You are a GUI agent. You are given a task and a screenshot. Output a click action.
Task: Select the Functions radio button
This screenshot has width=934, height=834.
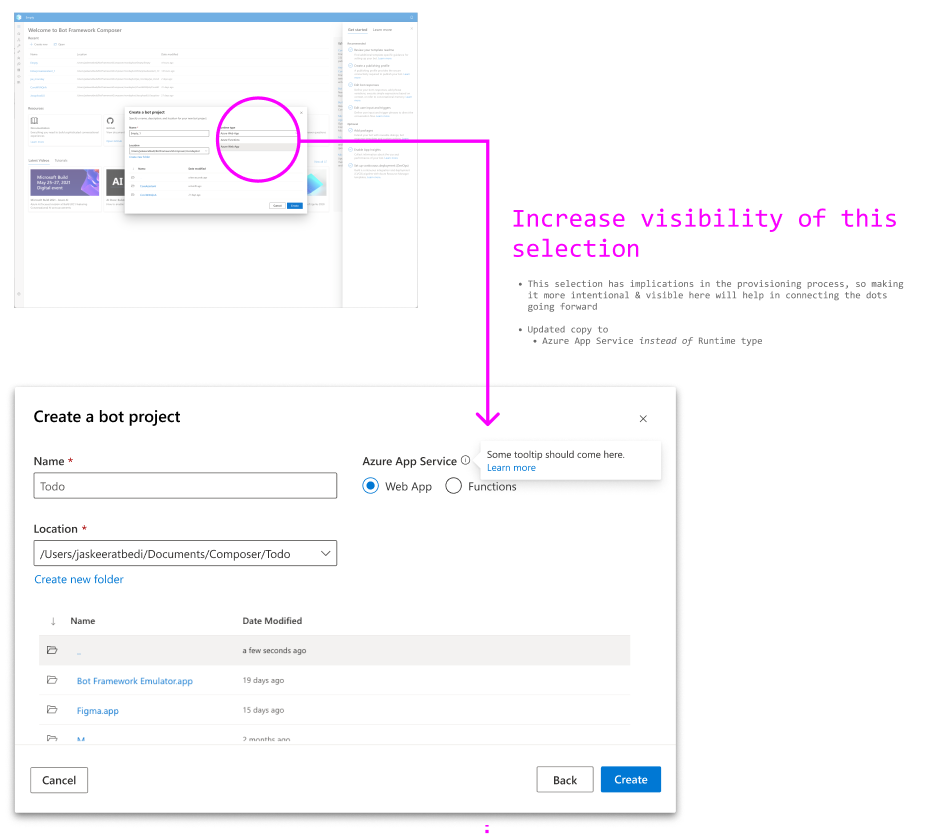pos(453,486)
